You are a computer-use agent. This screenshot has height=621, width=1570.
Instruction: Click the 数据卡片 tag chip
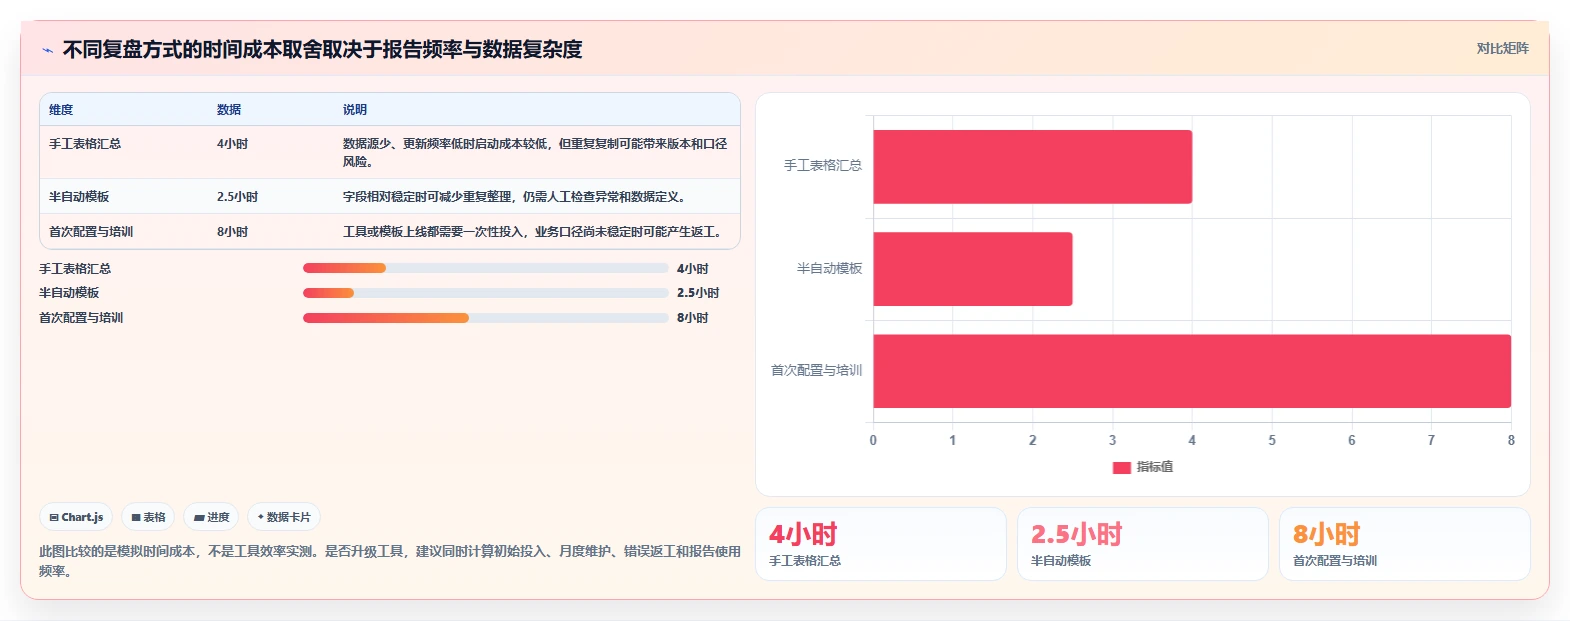point(284,517)
